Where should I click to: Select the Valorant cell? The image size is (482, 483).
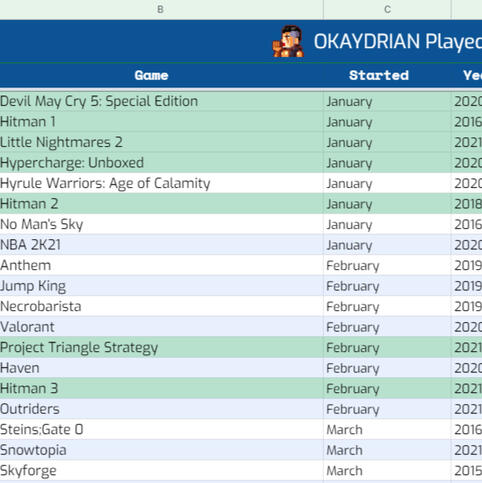(161, 327)
